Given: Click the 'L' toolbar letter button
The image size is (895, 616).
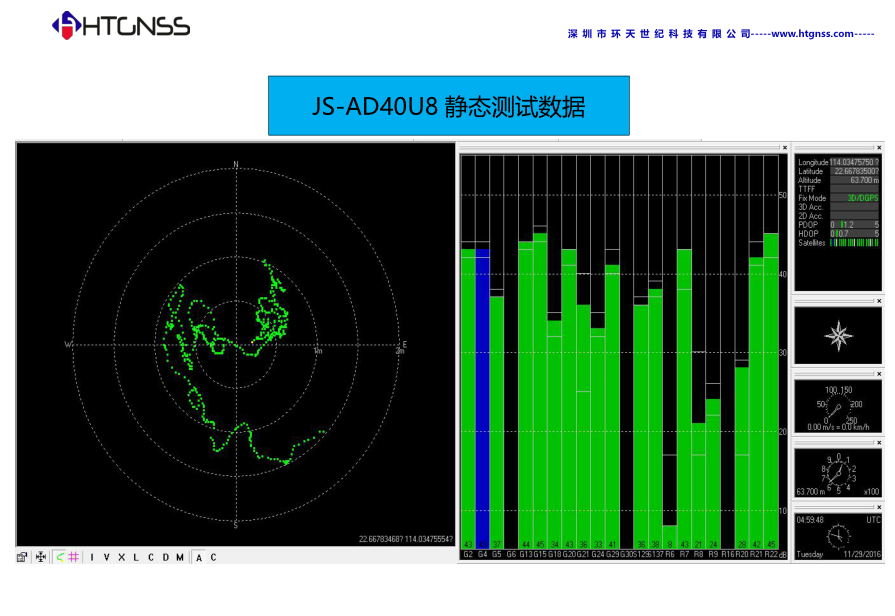Looking at the screenshot, I should 136,557.
